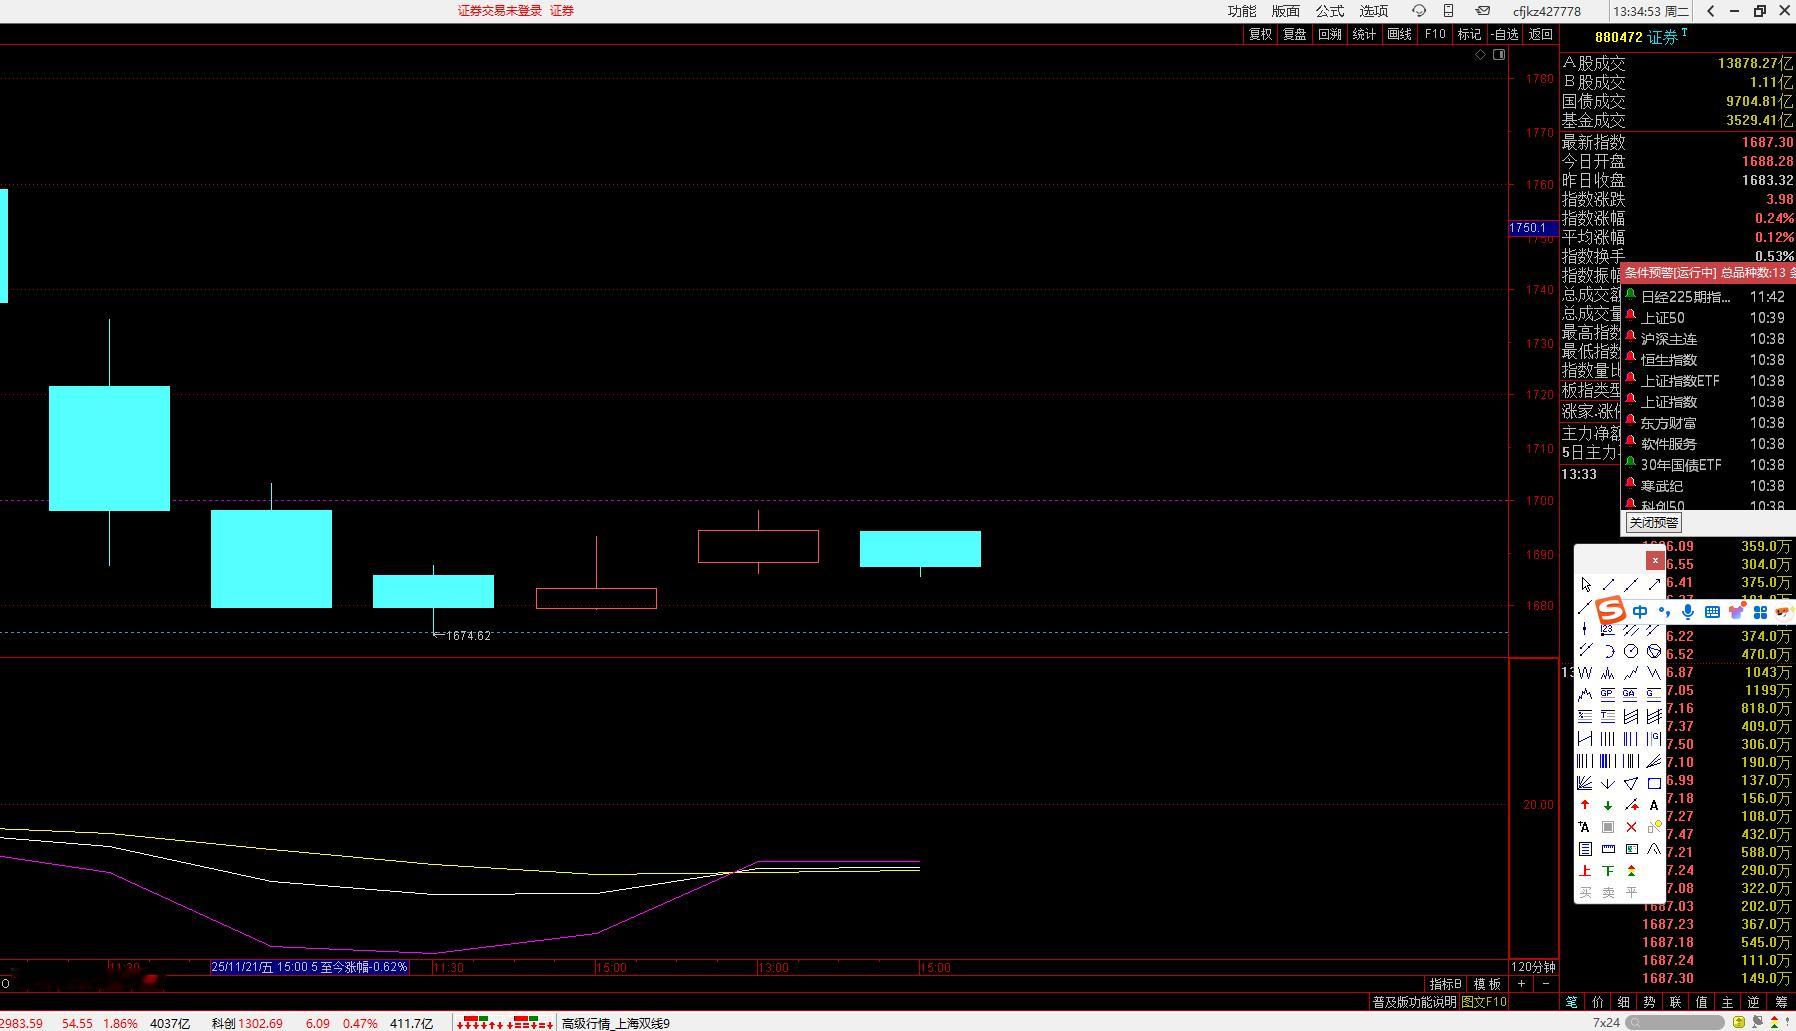
Task: Switch to the 联 tab
Action: [1675, 1002]
